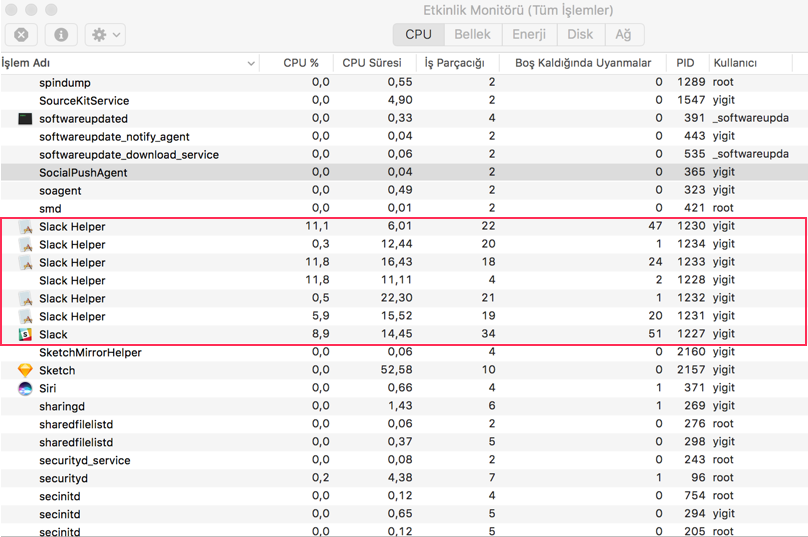Switch to the CPU tab
This screenshot has width=808, height=537.
point(418,35)
